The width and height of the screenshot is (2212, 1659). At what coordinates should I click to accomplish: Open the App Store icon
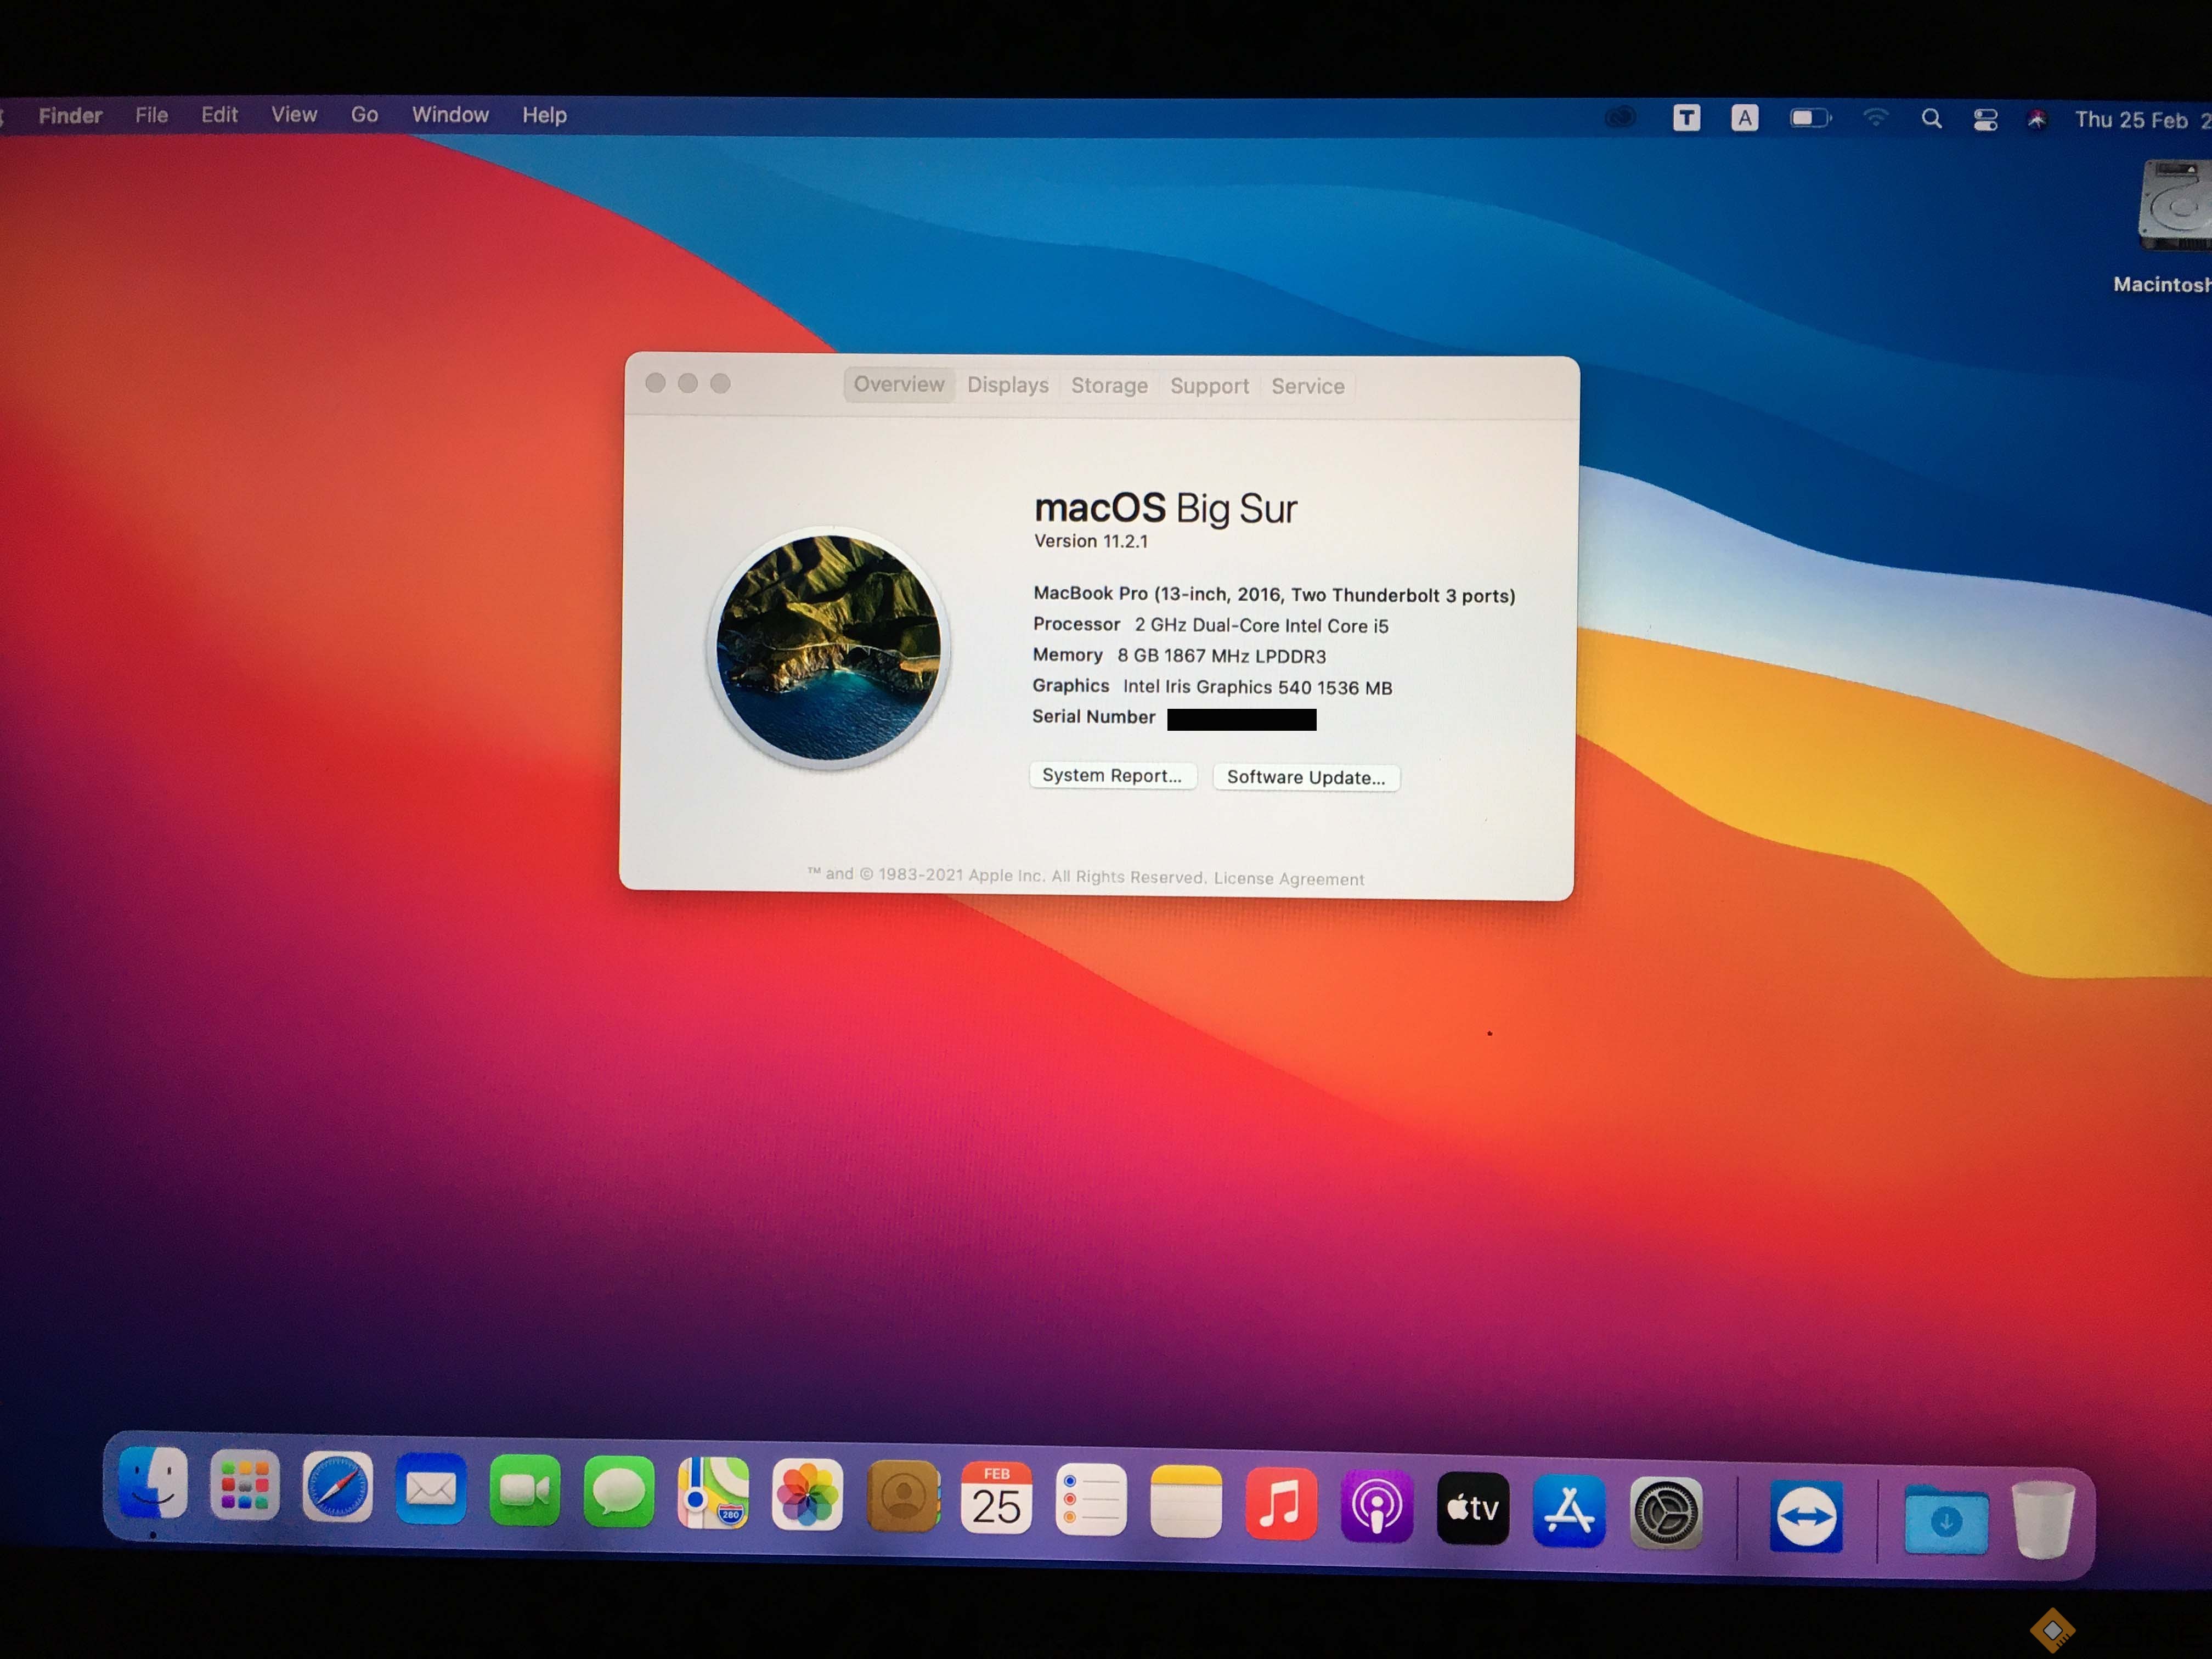click(x=1569, y=1511)
